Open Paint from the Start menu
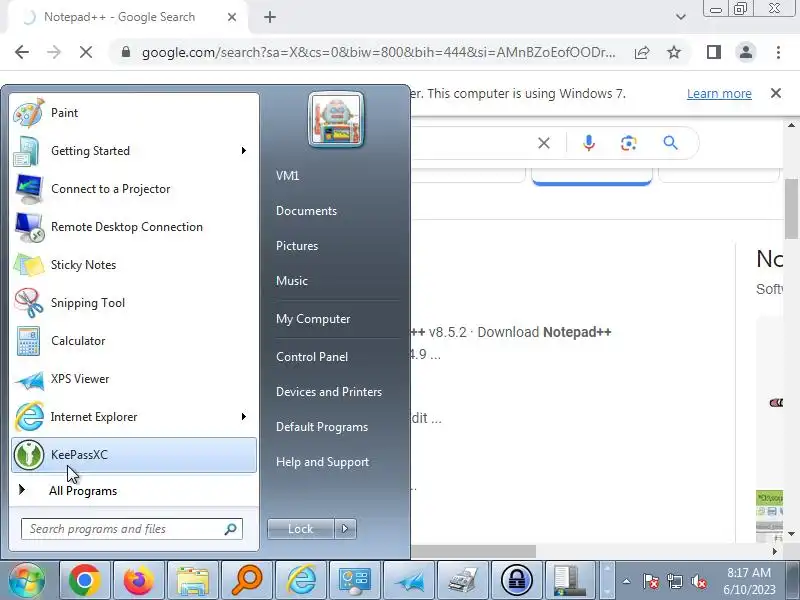 click(134, 113)
